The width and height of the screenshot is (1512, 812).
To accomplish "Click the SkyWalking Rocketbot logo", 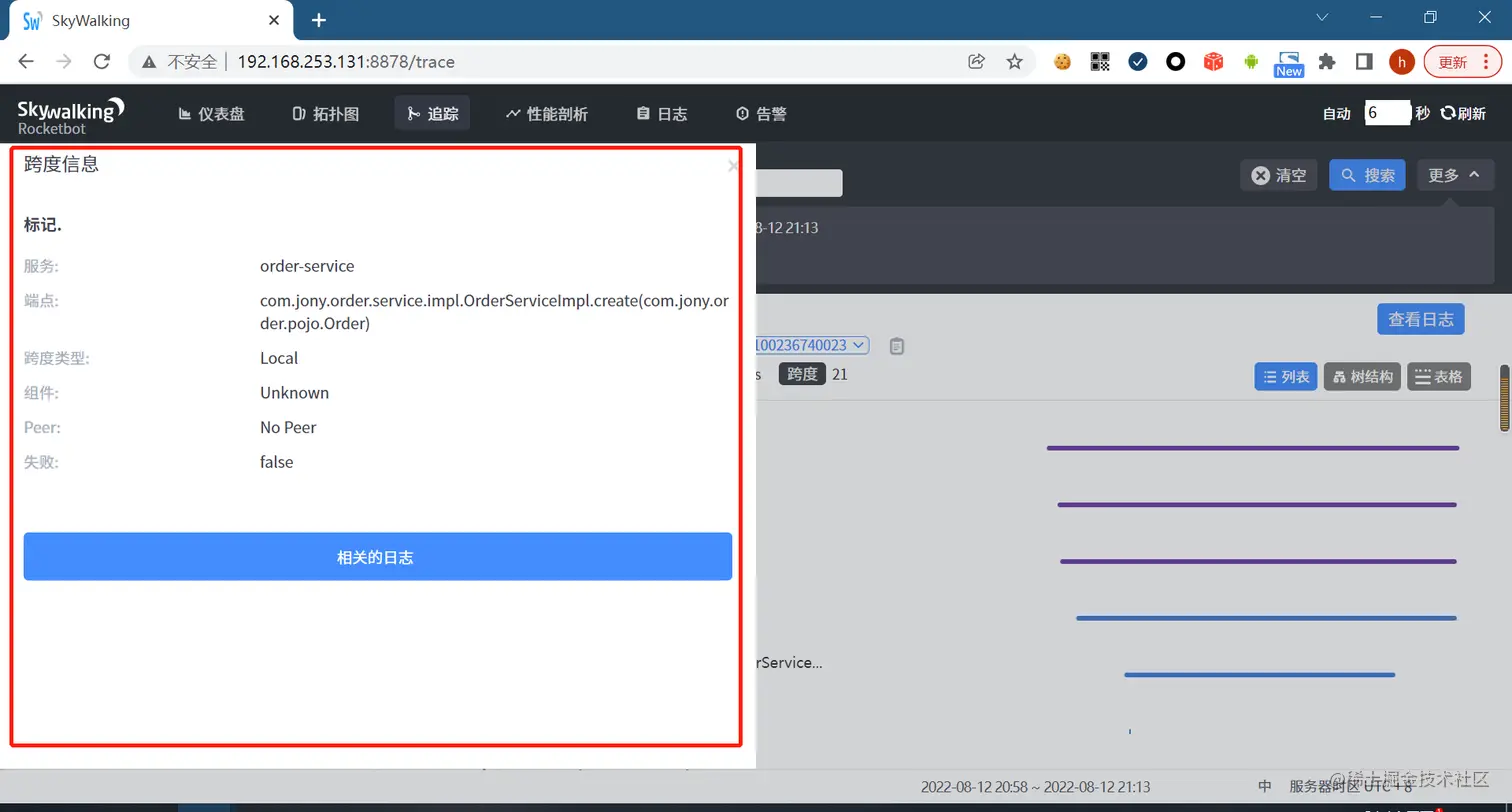I will coord(71,114).
